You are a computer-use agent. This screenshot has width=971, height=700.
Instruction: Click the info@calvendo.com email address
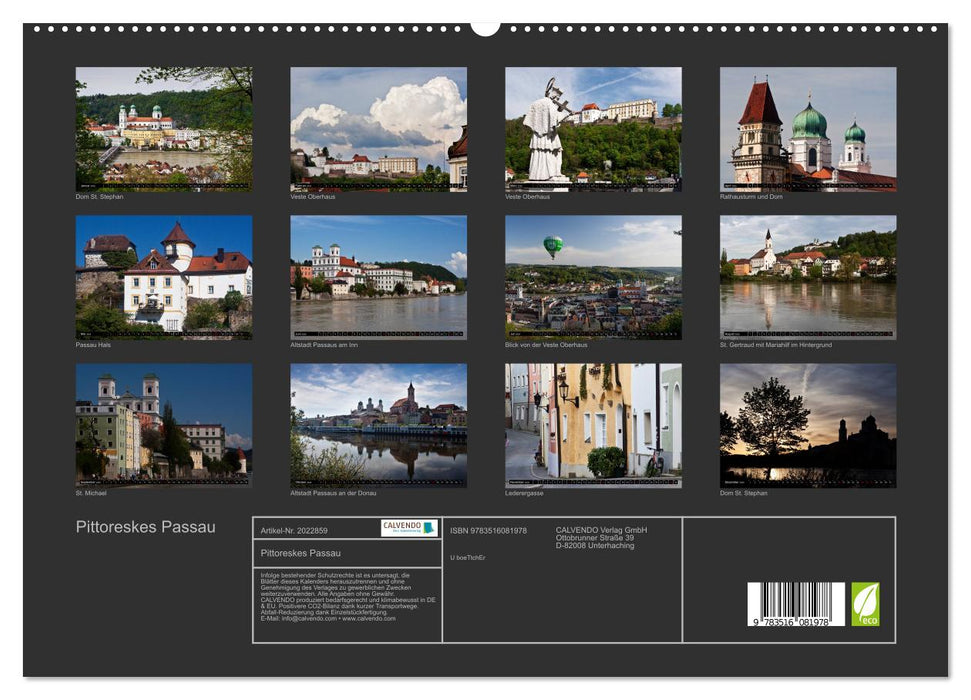tap(305, 619)
